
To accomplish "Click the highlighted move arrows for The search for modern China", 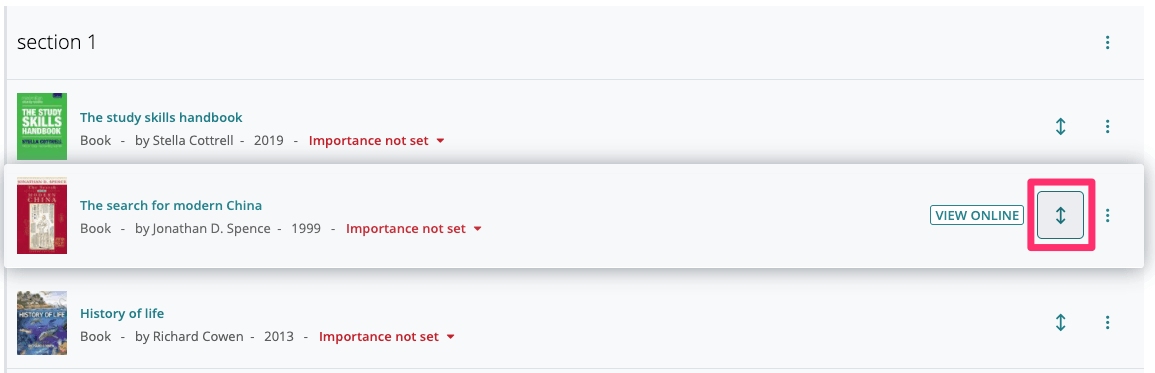I will pos(1060,215).
